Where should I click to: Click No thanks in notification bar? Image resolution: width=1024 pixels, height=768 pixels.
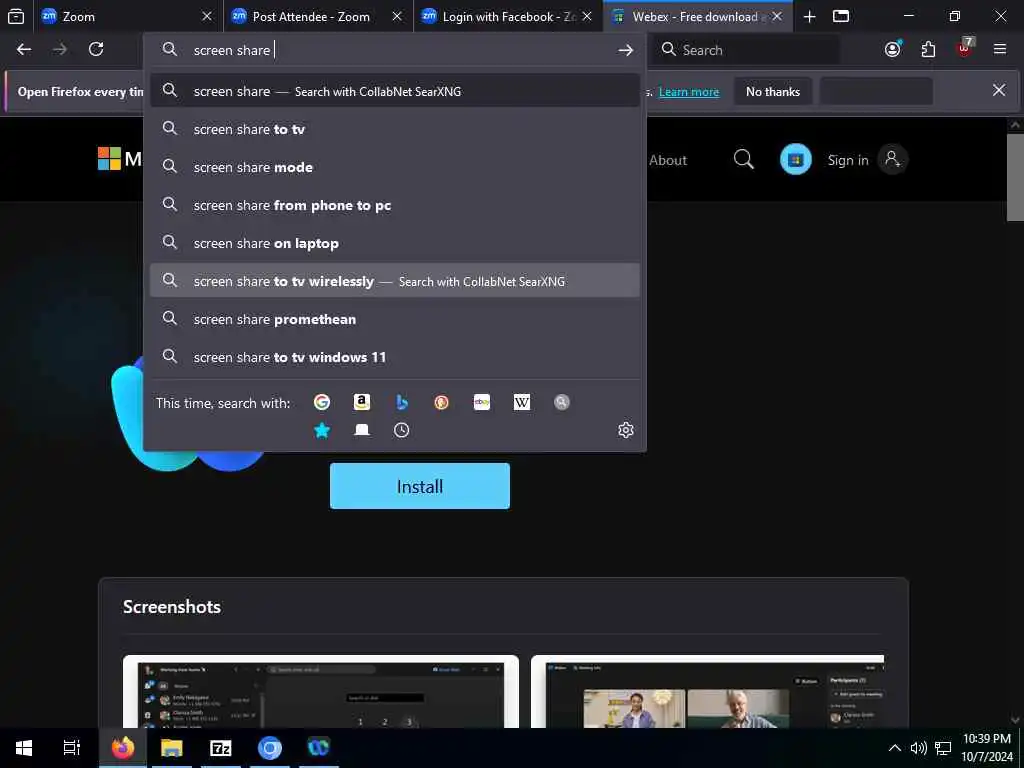tap(773, 91)
